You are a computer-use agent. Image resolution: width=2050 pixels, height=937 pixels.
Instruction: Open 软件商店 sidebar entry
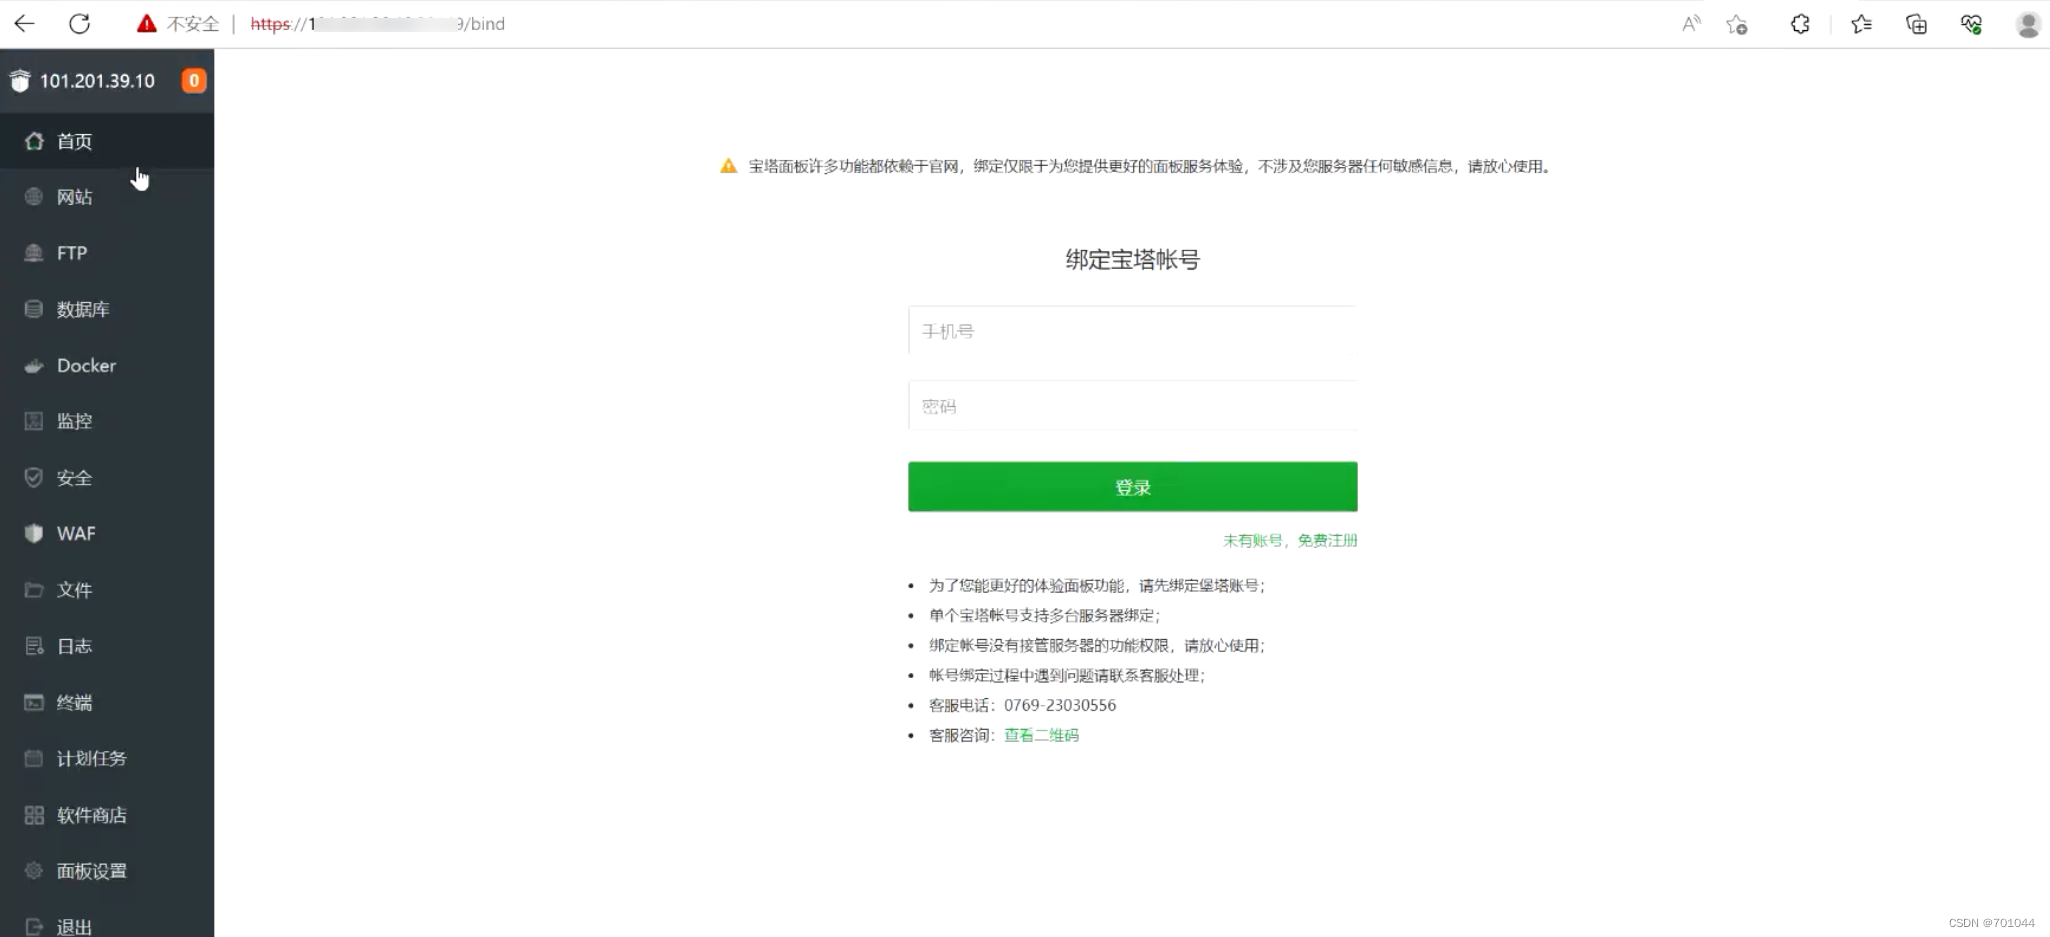(107, 815)
